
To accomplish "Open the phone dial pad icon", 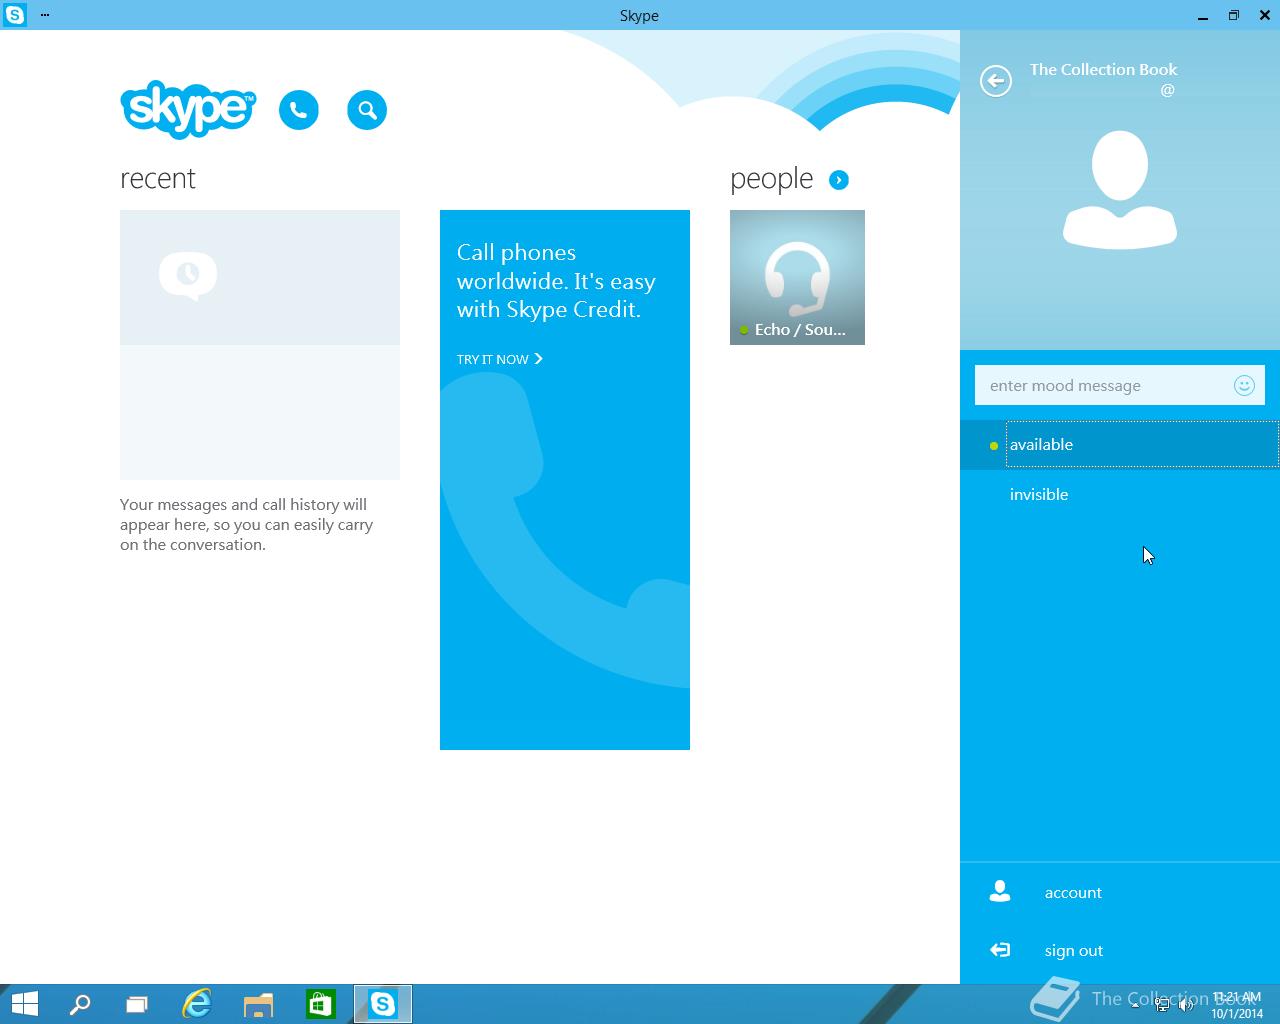I will click(299, 110).
